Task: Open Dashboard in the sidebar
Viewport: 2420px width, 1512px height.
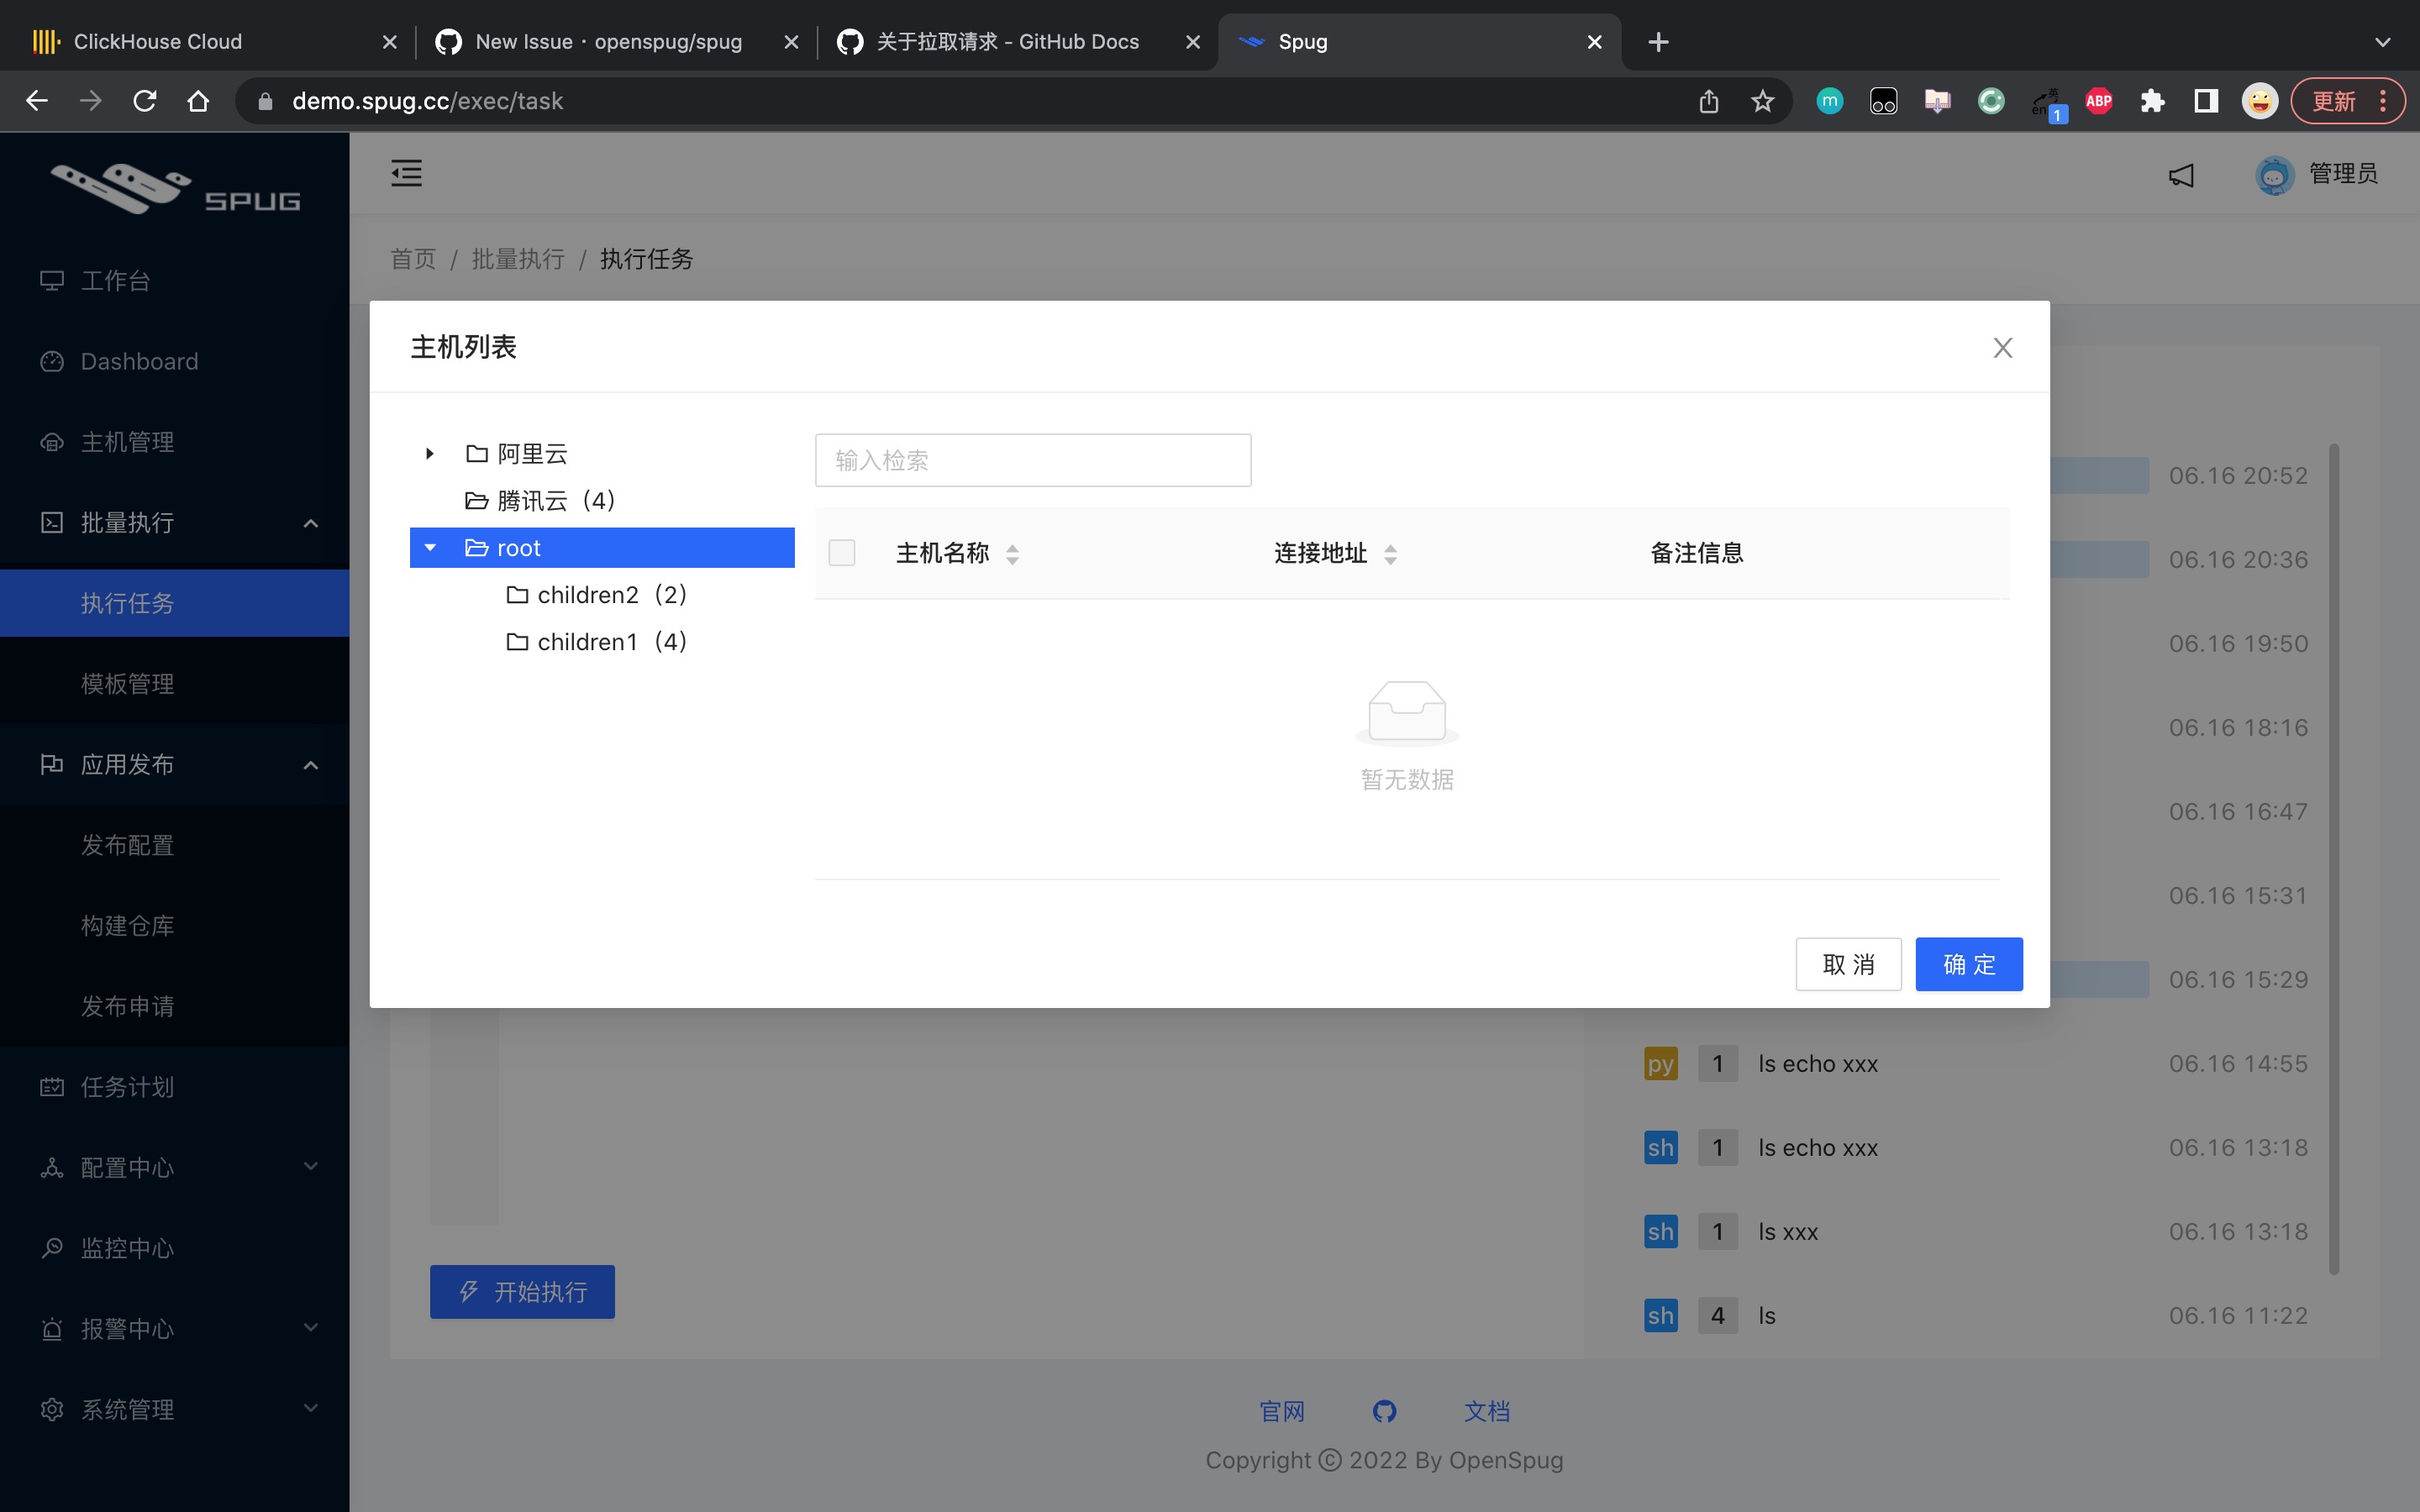Action: (175, 361)
